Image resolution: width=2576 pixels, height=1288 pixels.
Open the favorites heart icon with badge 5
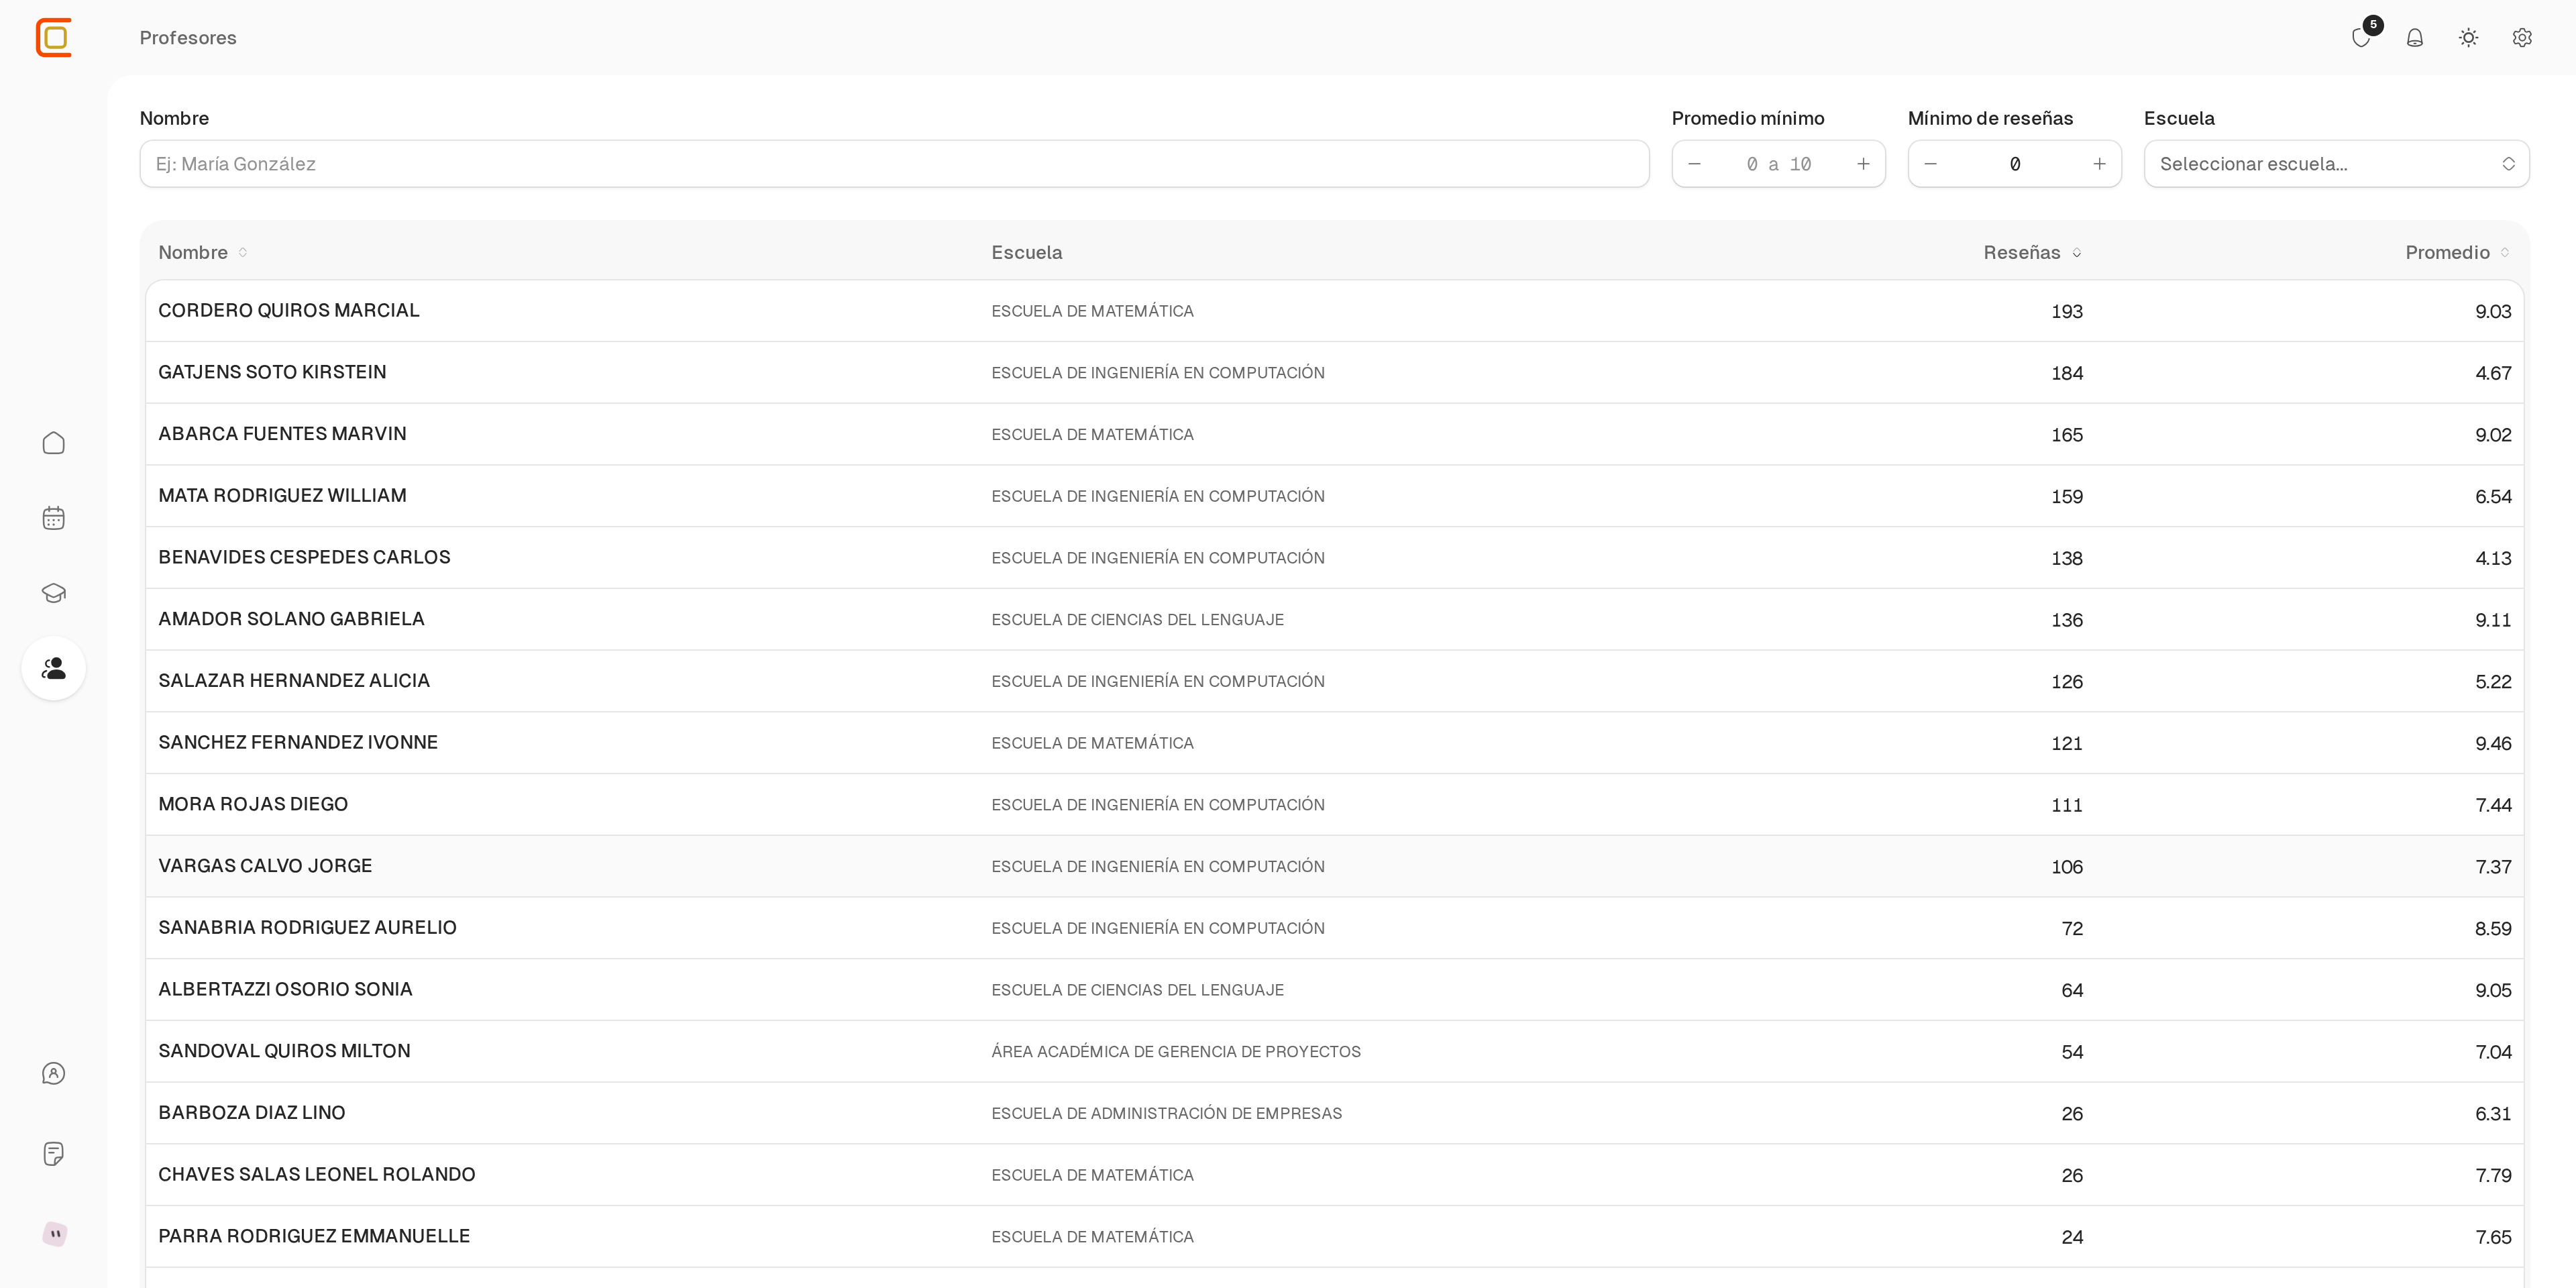tap(2361, 38)
